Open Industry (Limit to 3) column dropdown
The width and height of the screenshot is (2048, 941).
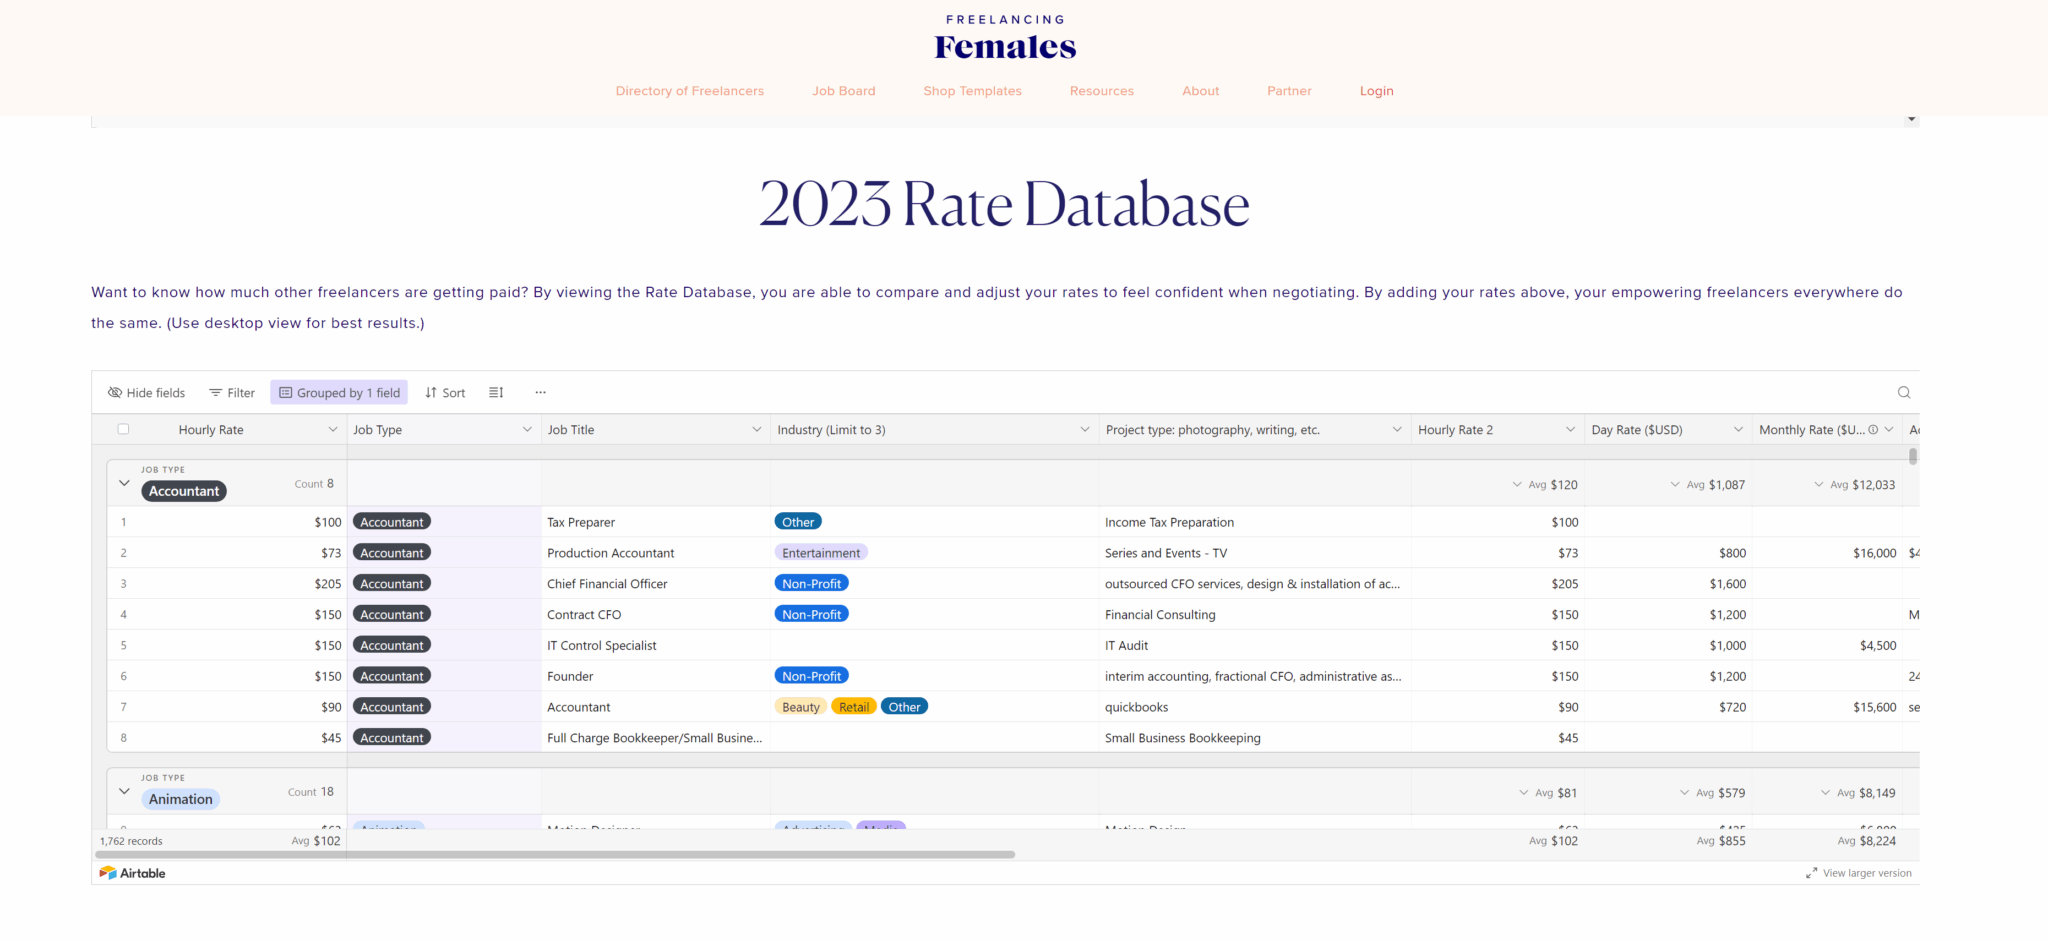coord(1085,430)
